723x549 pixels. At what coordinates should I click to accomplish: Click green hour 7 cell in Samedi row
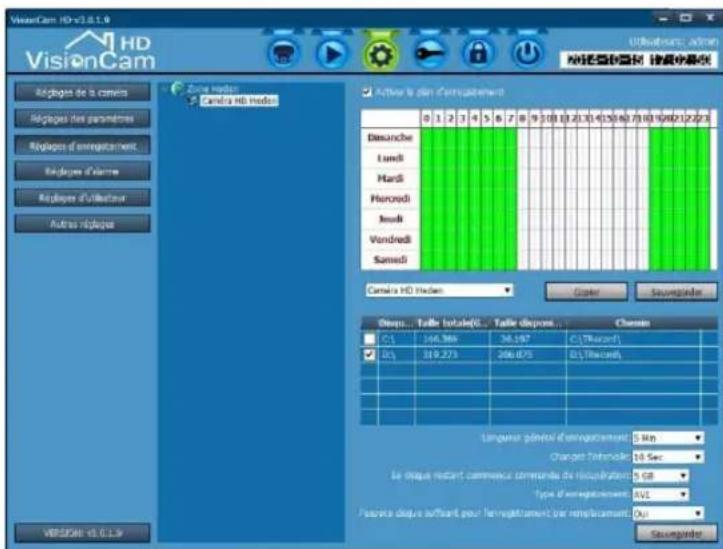pos(510,260)
